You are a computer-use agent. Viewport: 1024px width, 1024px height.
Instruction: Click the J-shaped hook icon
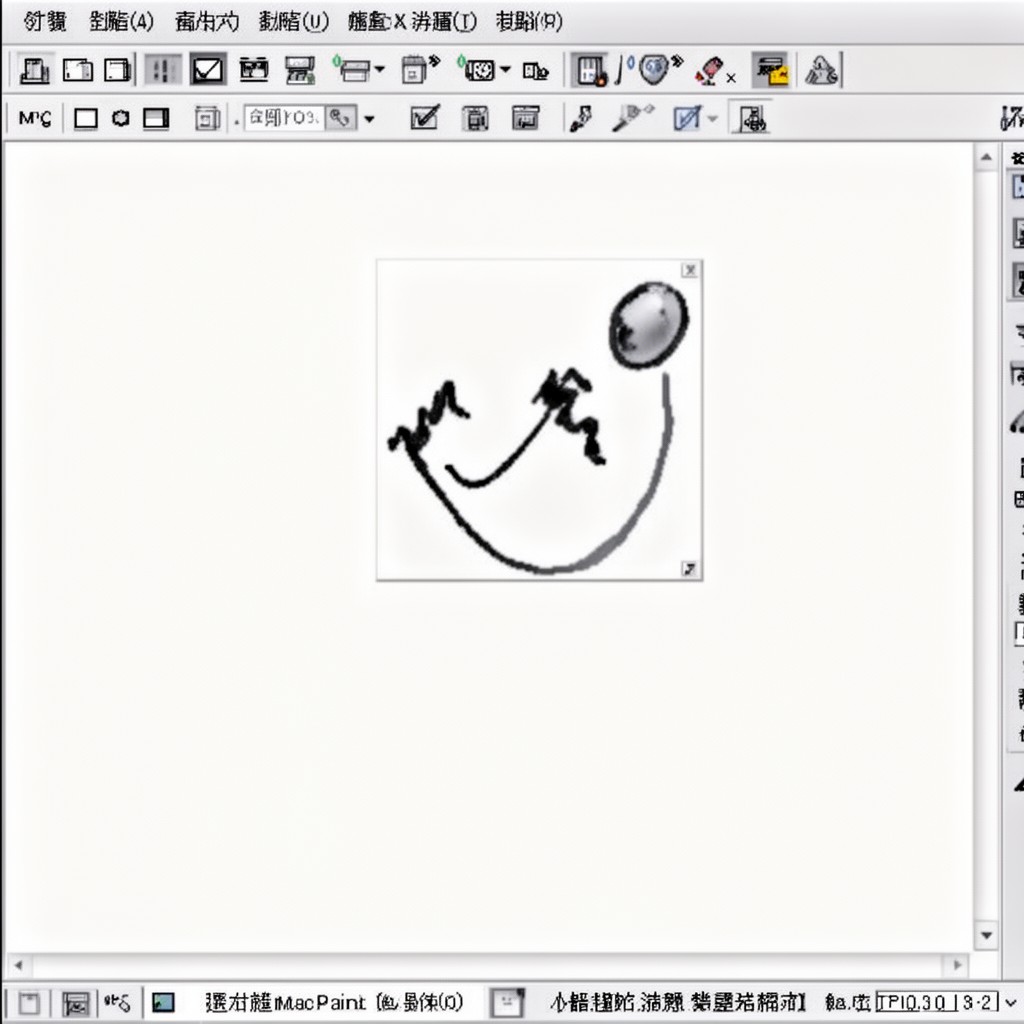(624, 70)
